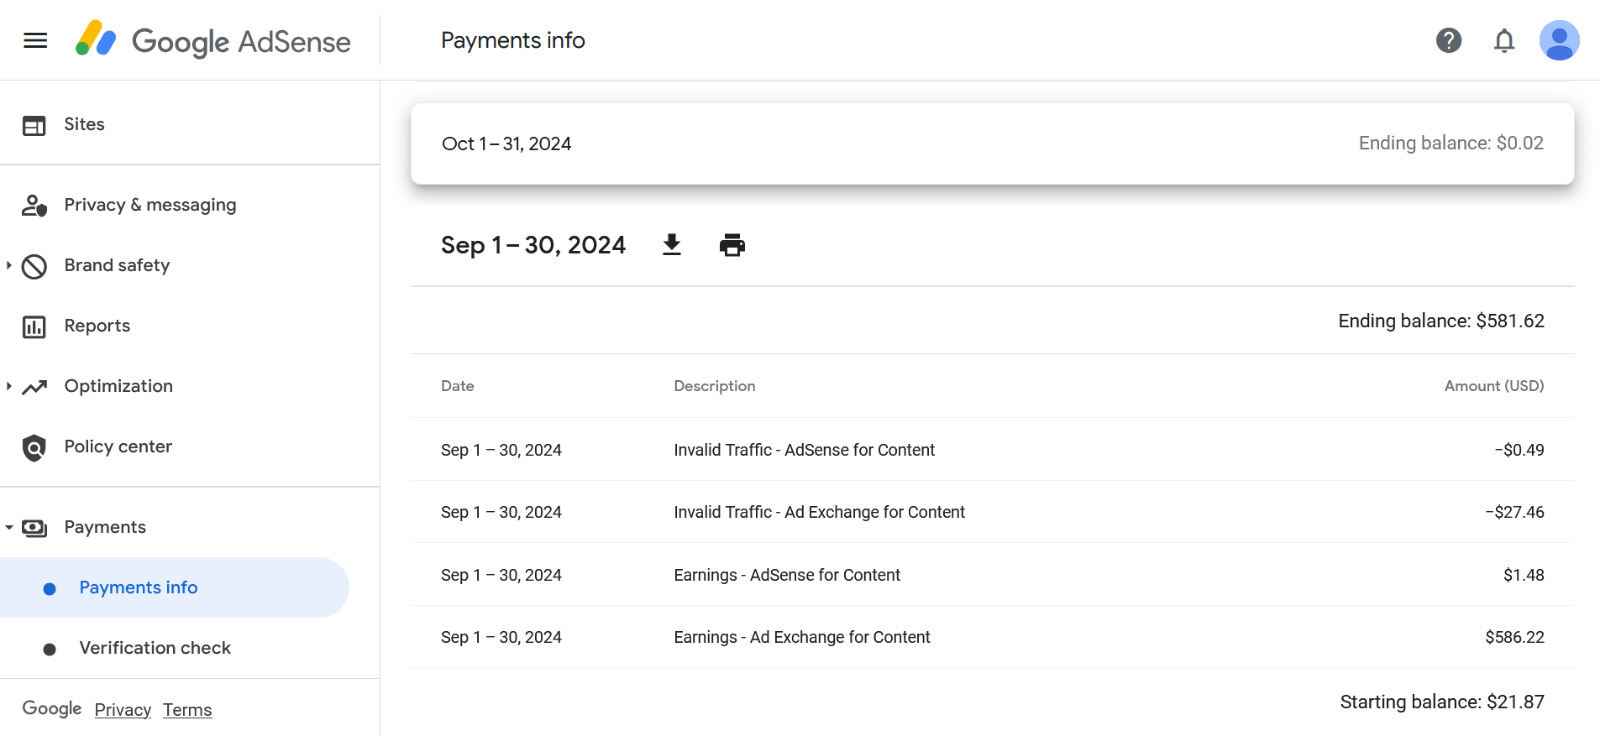Click the −$0.49 amount
This screenshot has width=1600, height=736.
point(1519,450)
